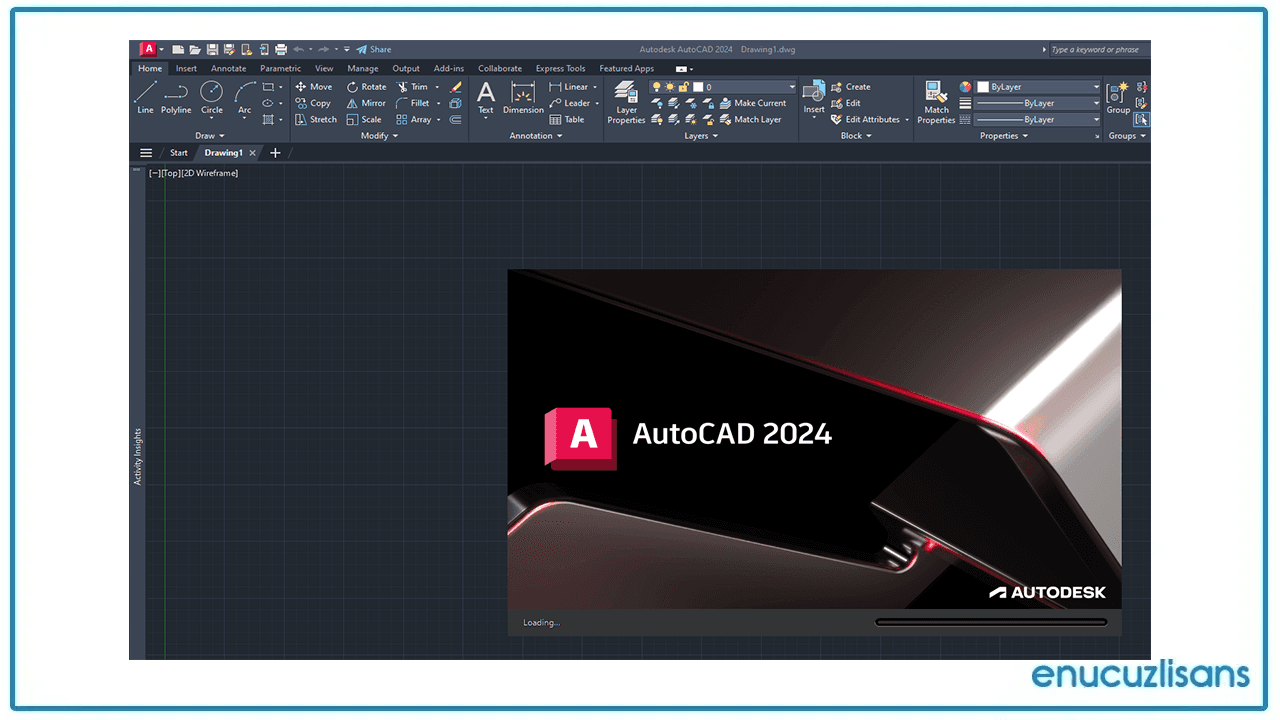Select the Circle tool
This screenshot has height=720, width=1280.
coord(212,98)
